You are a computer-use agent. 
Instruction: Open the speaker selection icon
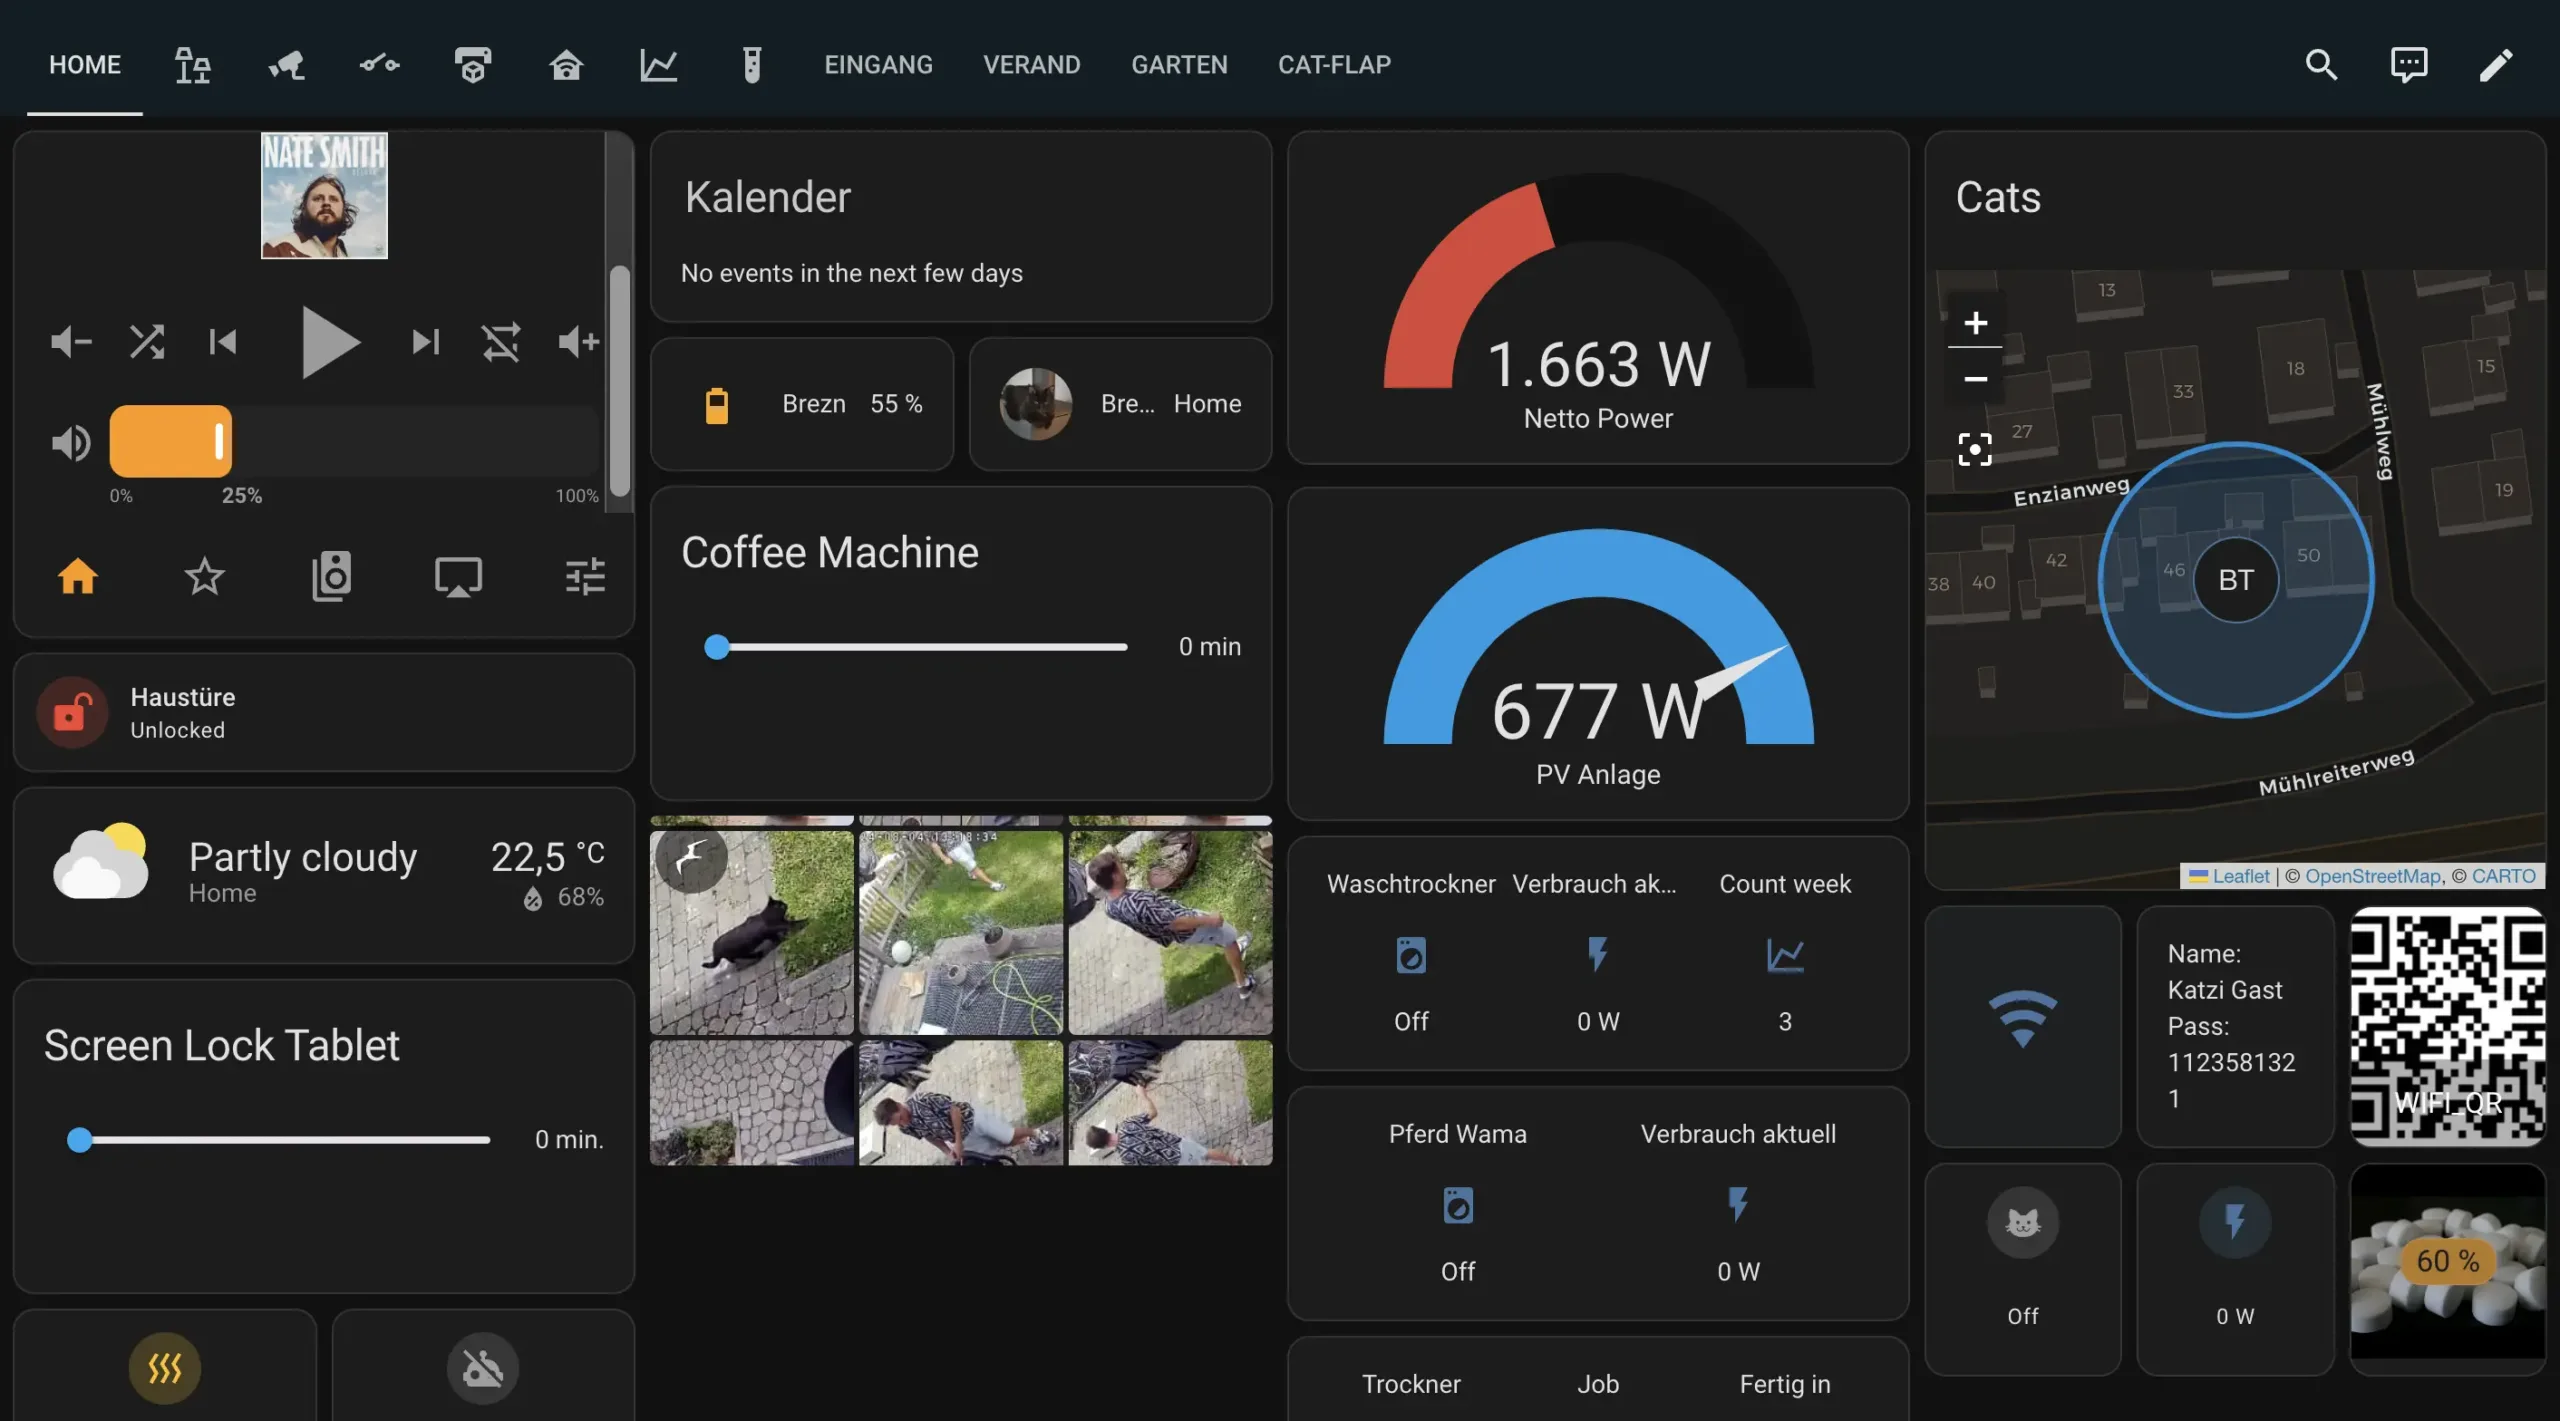[x=331, y=577]
